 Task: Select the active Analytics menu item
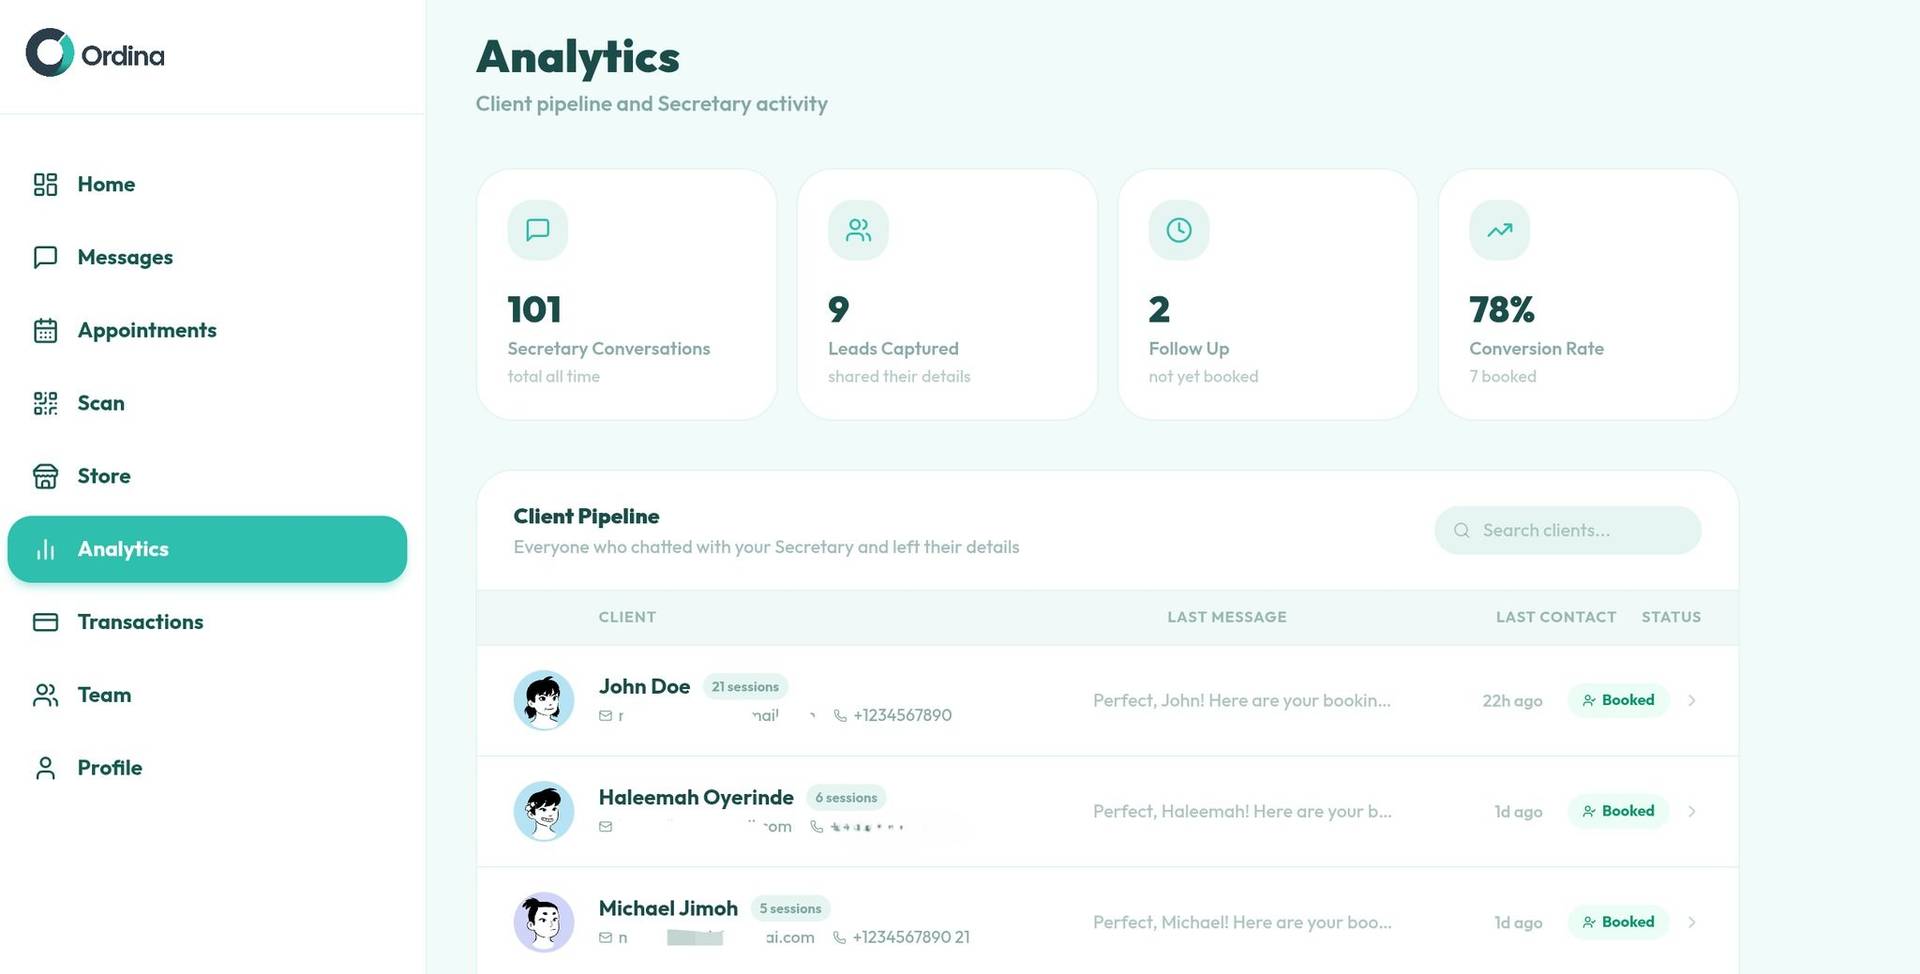click(x=207, y=549)
